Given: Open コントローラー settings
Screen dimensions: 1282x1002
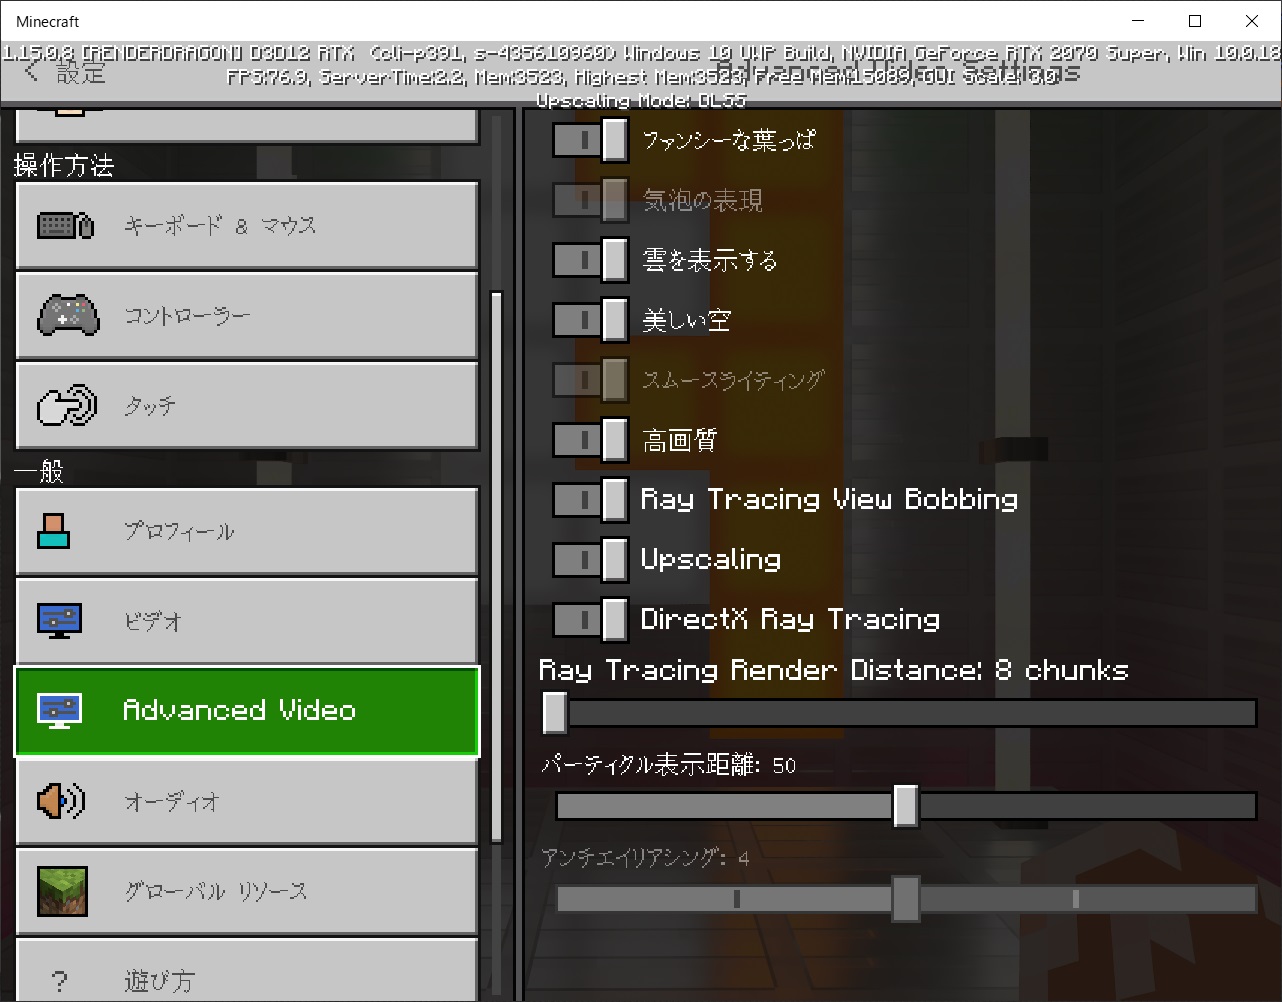Looking at the screenshot, I should (247, 315).
